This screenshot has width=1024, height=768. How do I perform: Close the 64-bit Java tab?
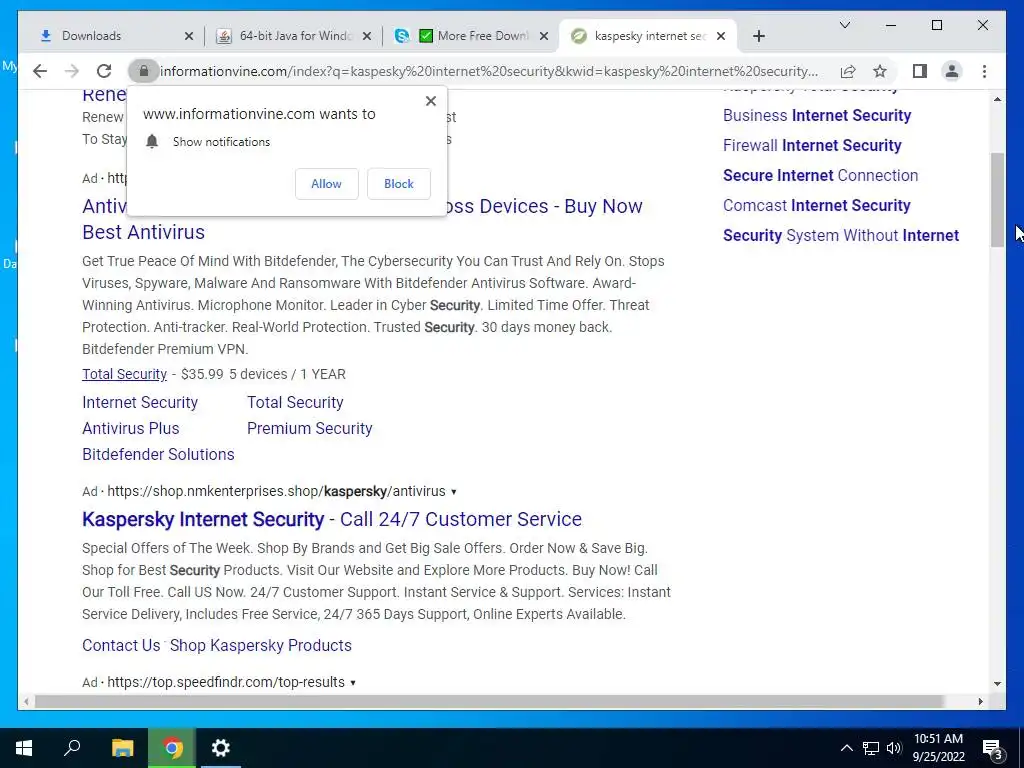coord(367,36)
